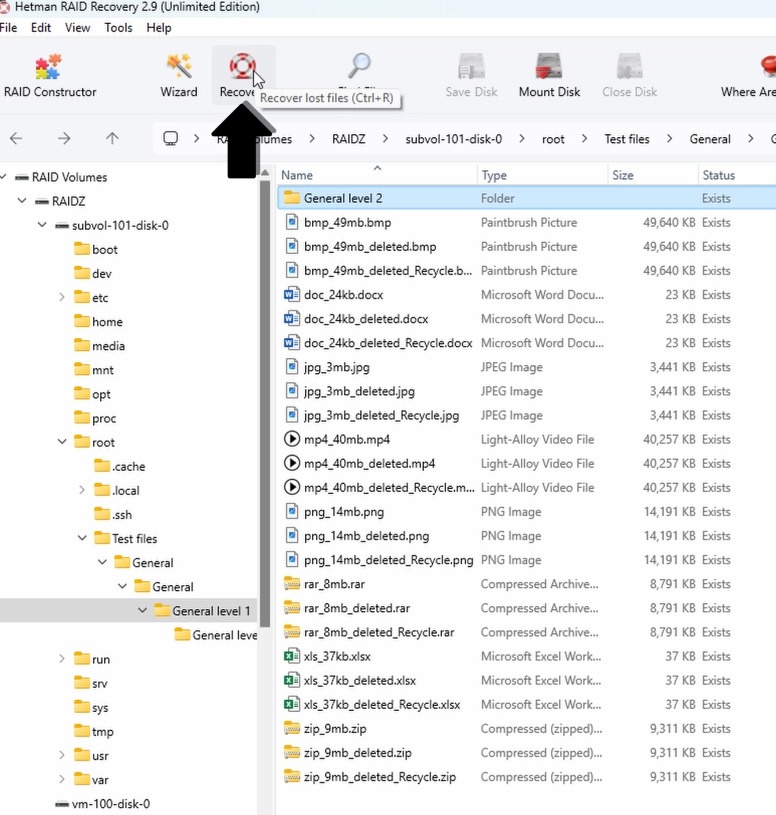This screenshot has height=815, width=776.
Task: Click the doc_24kb.docx Word icon
Action: [292, 295]
